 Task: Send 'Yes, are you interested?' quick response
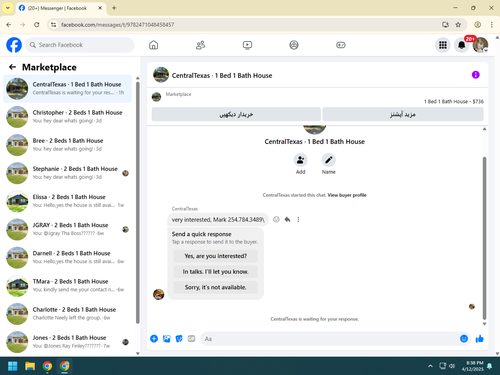coord(216,256)
